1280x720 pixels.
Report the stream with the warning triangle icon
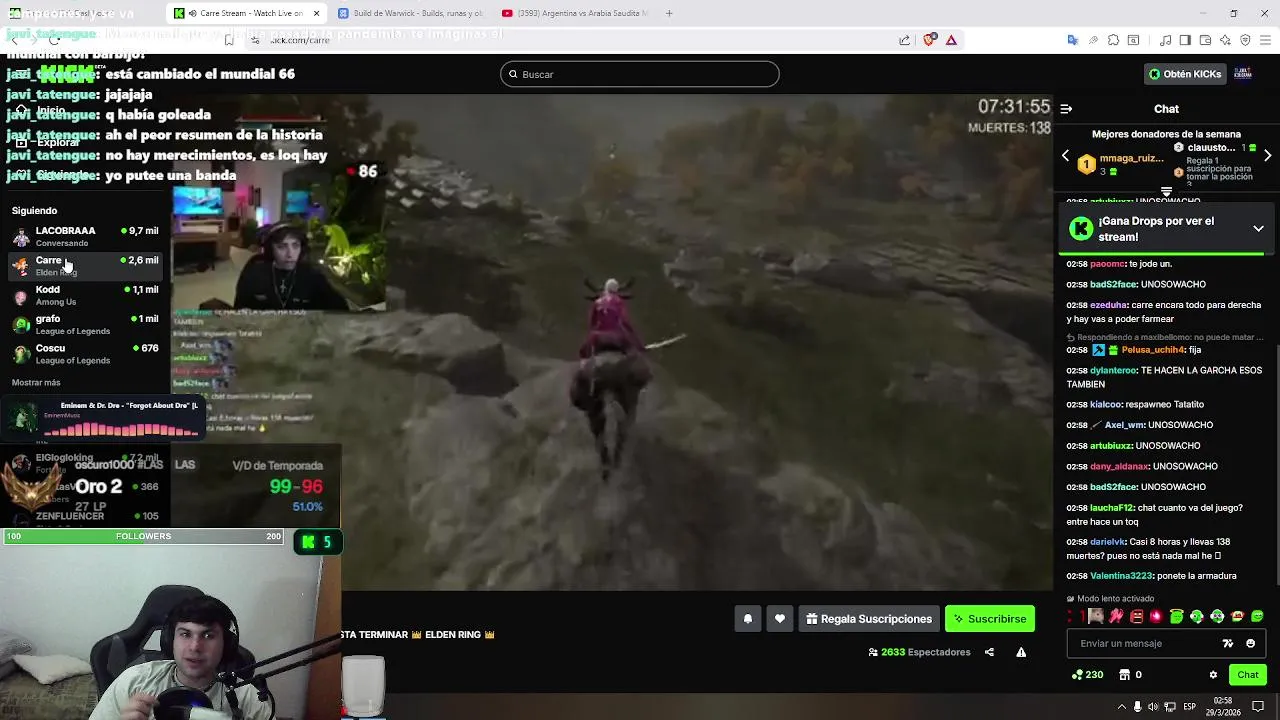click(x=1021, y=652)
